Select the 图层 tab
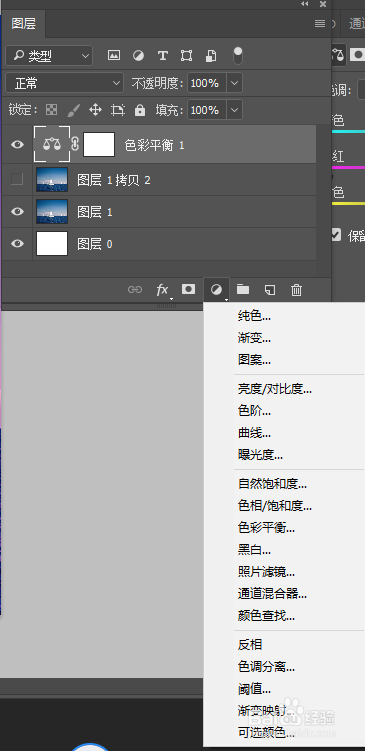This screenshot has width=365, height=751. coord(23,23)
